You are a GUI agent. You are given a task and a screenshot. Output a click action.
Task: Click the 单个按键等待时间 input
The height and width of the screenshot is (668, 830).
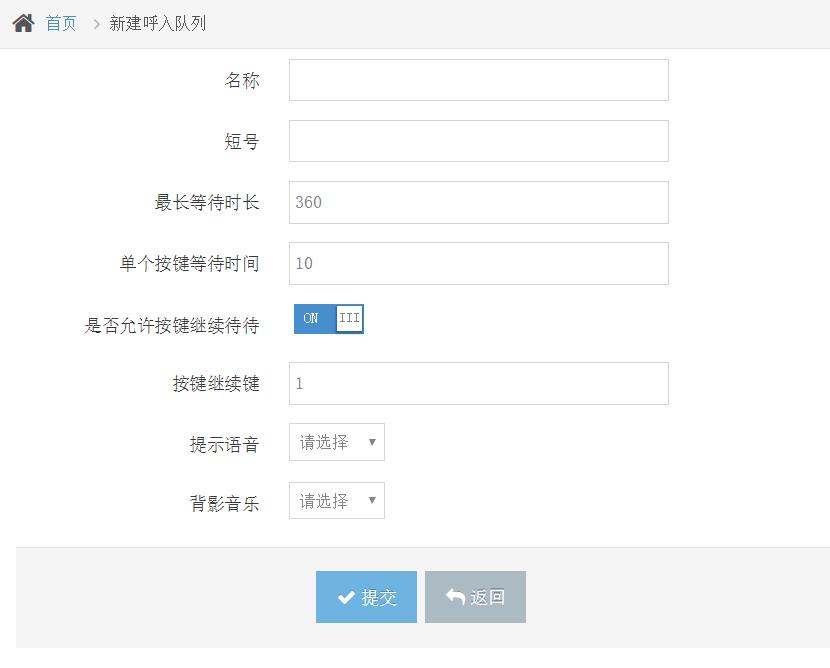tap(478, 263)
